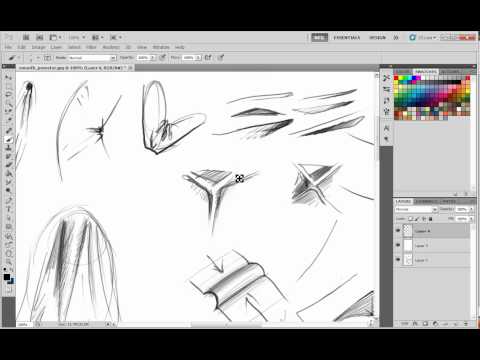Add a layer mask
The image size is (480, 360).
[x=425, y=323]
